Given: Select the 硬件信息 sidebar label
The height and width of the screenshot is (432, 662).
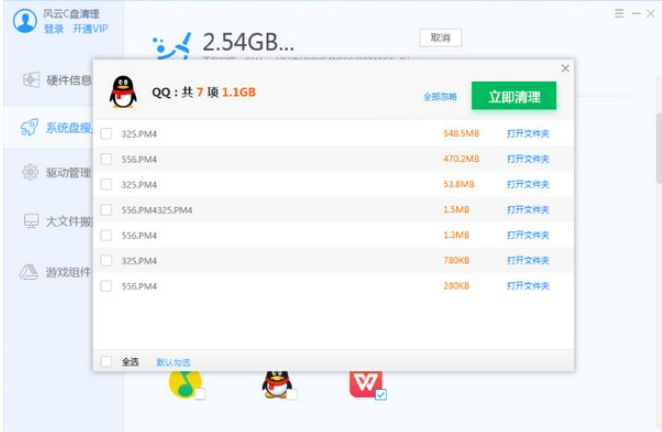Looking at the screenshot, I should tap(69, 80).
